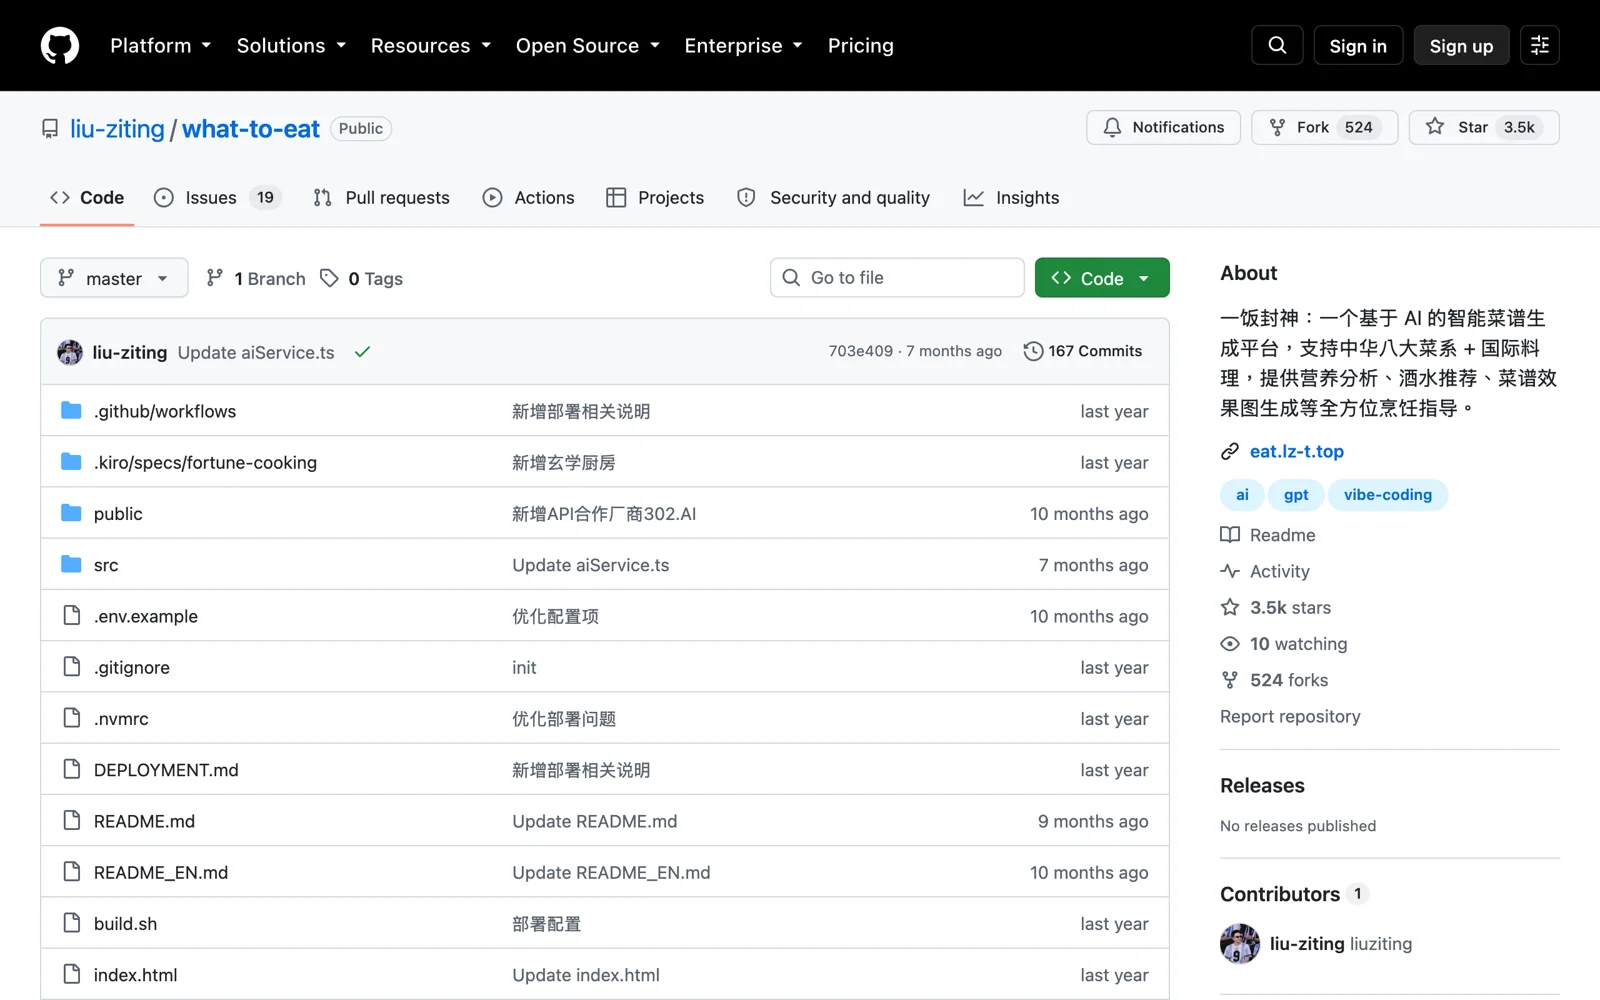Open the master branch selector
This screenshot has width=1600, height=1000.
[x=114, y=278]
